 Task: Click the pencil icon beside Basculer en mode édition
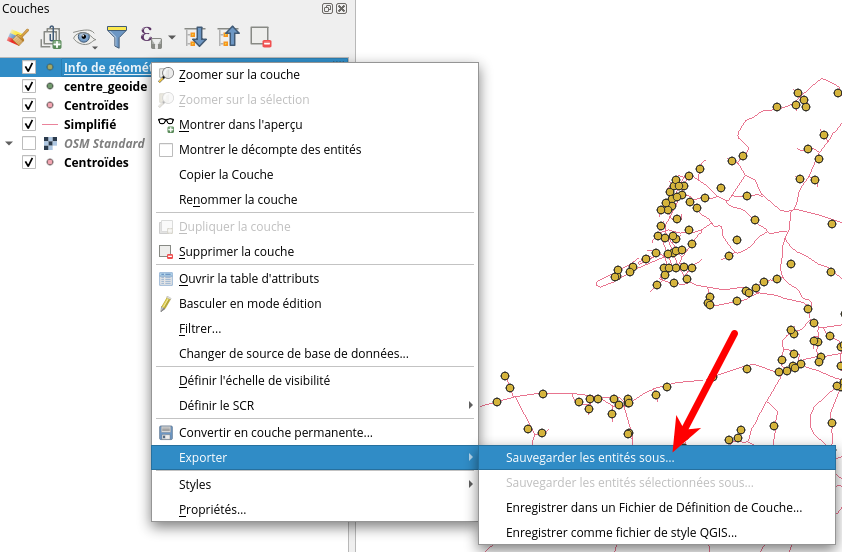(166, 304)
